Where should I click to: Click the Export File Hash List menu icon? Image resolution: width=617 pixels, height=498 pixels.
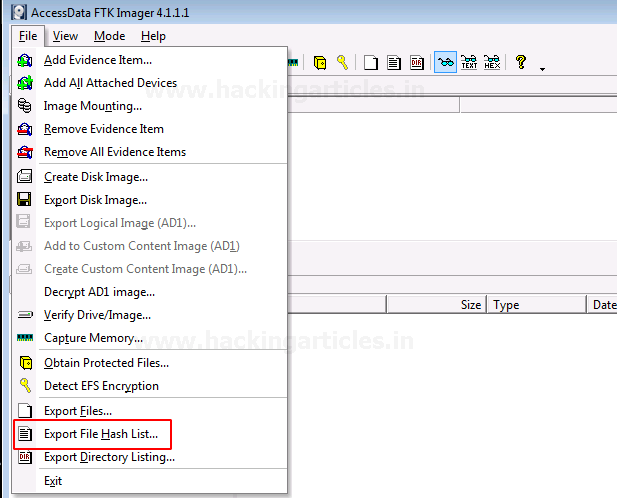pos(25,434)
